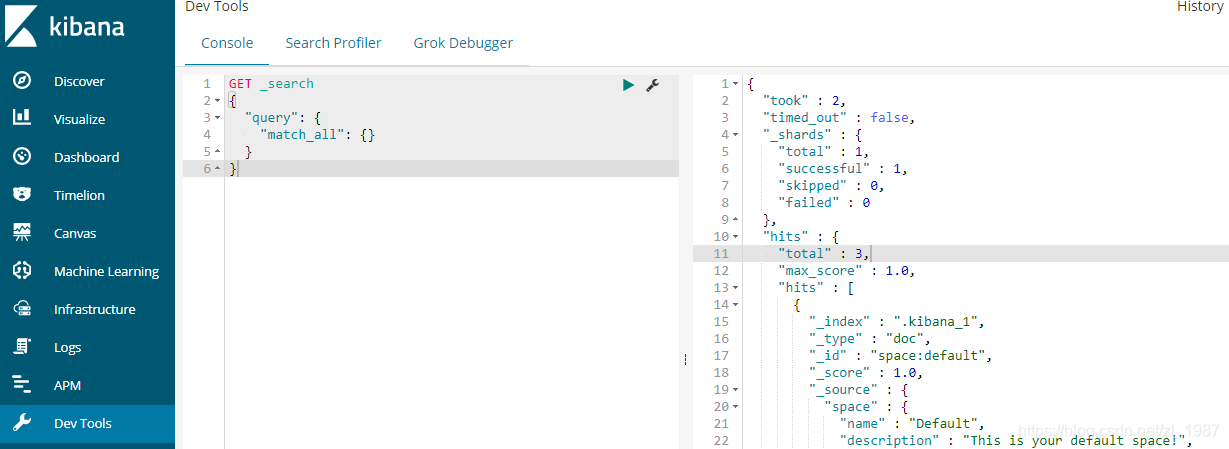Click the "match_all": {} line in editor
The width and height of the screenshot is (1229, 449).
(x=317, y=135)
